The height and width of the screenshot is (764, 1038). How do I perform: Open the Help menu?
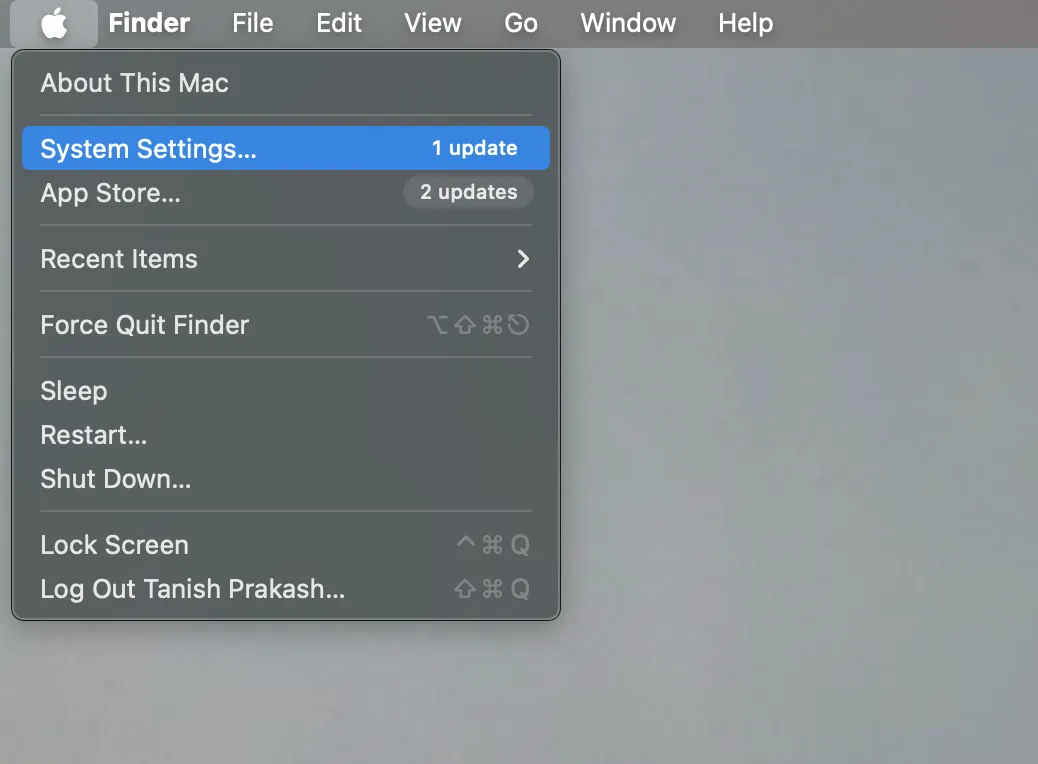tap(745, 23)
